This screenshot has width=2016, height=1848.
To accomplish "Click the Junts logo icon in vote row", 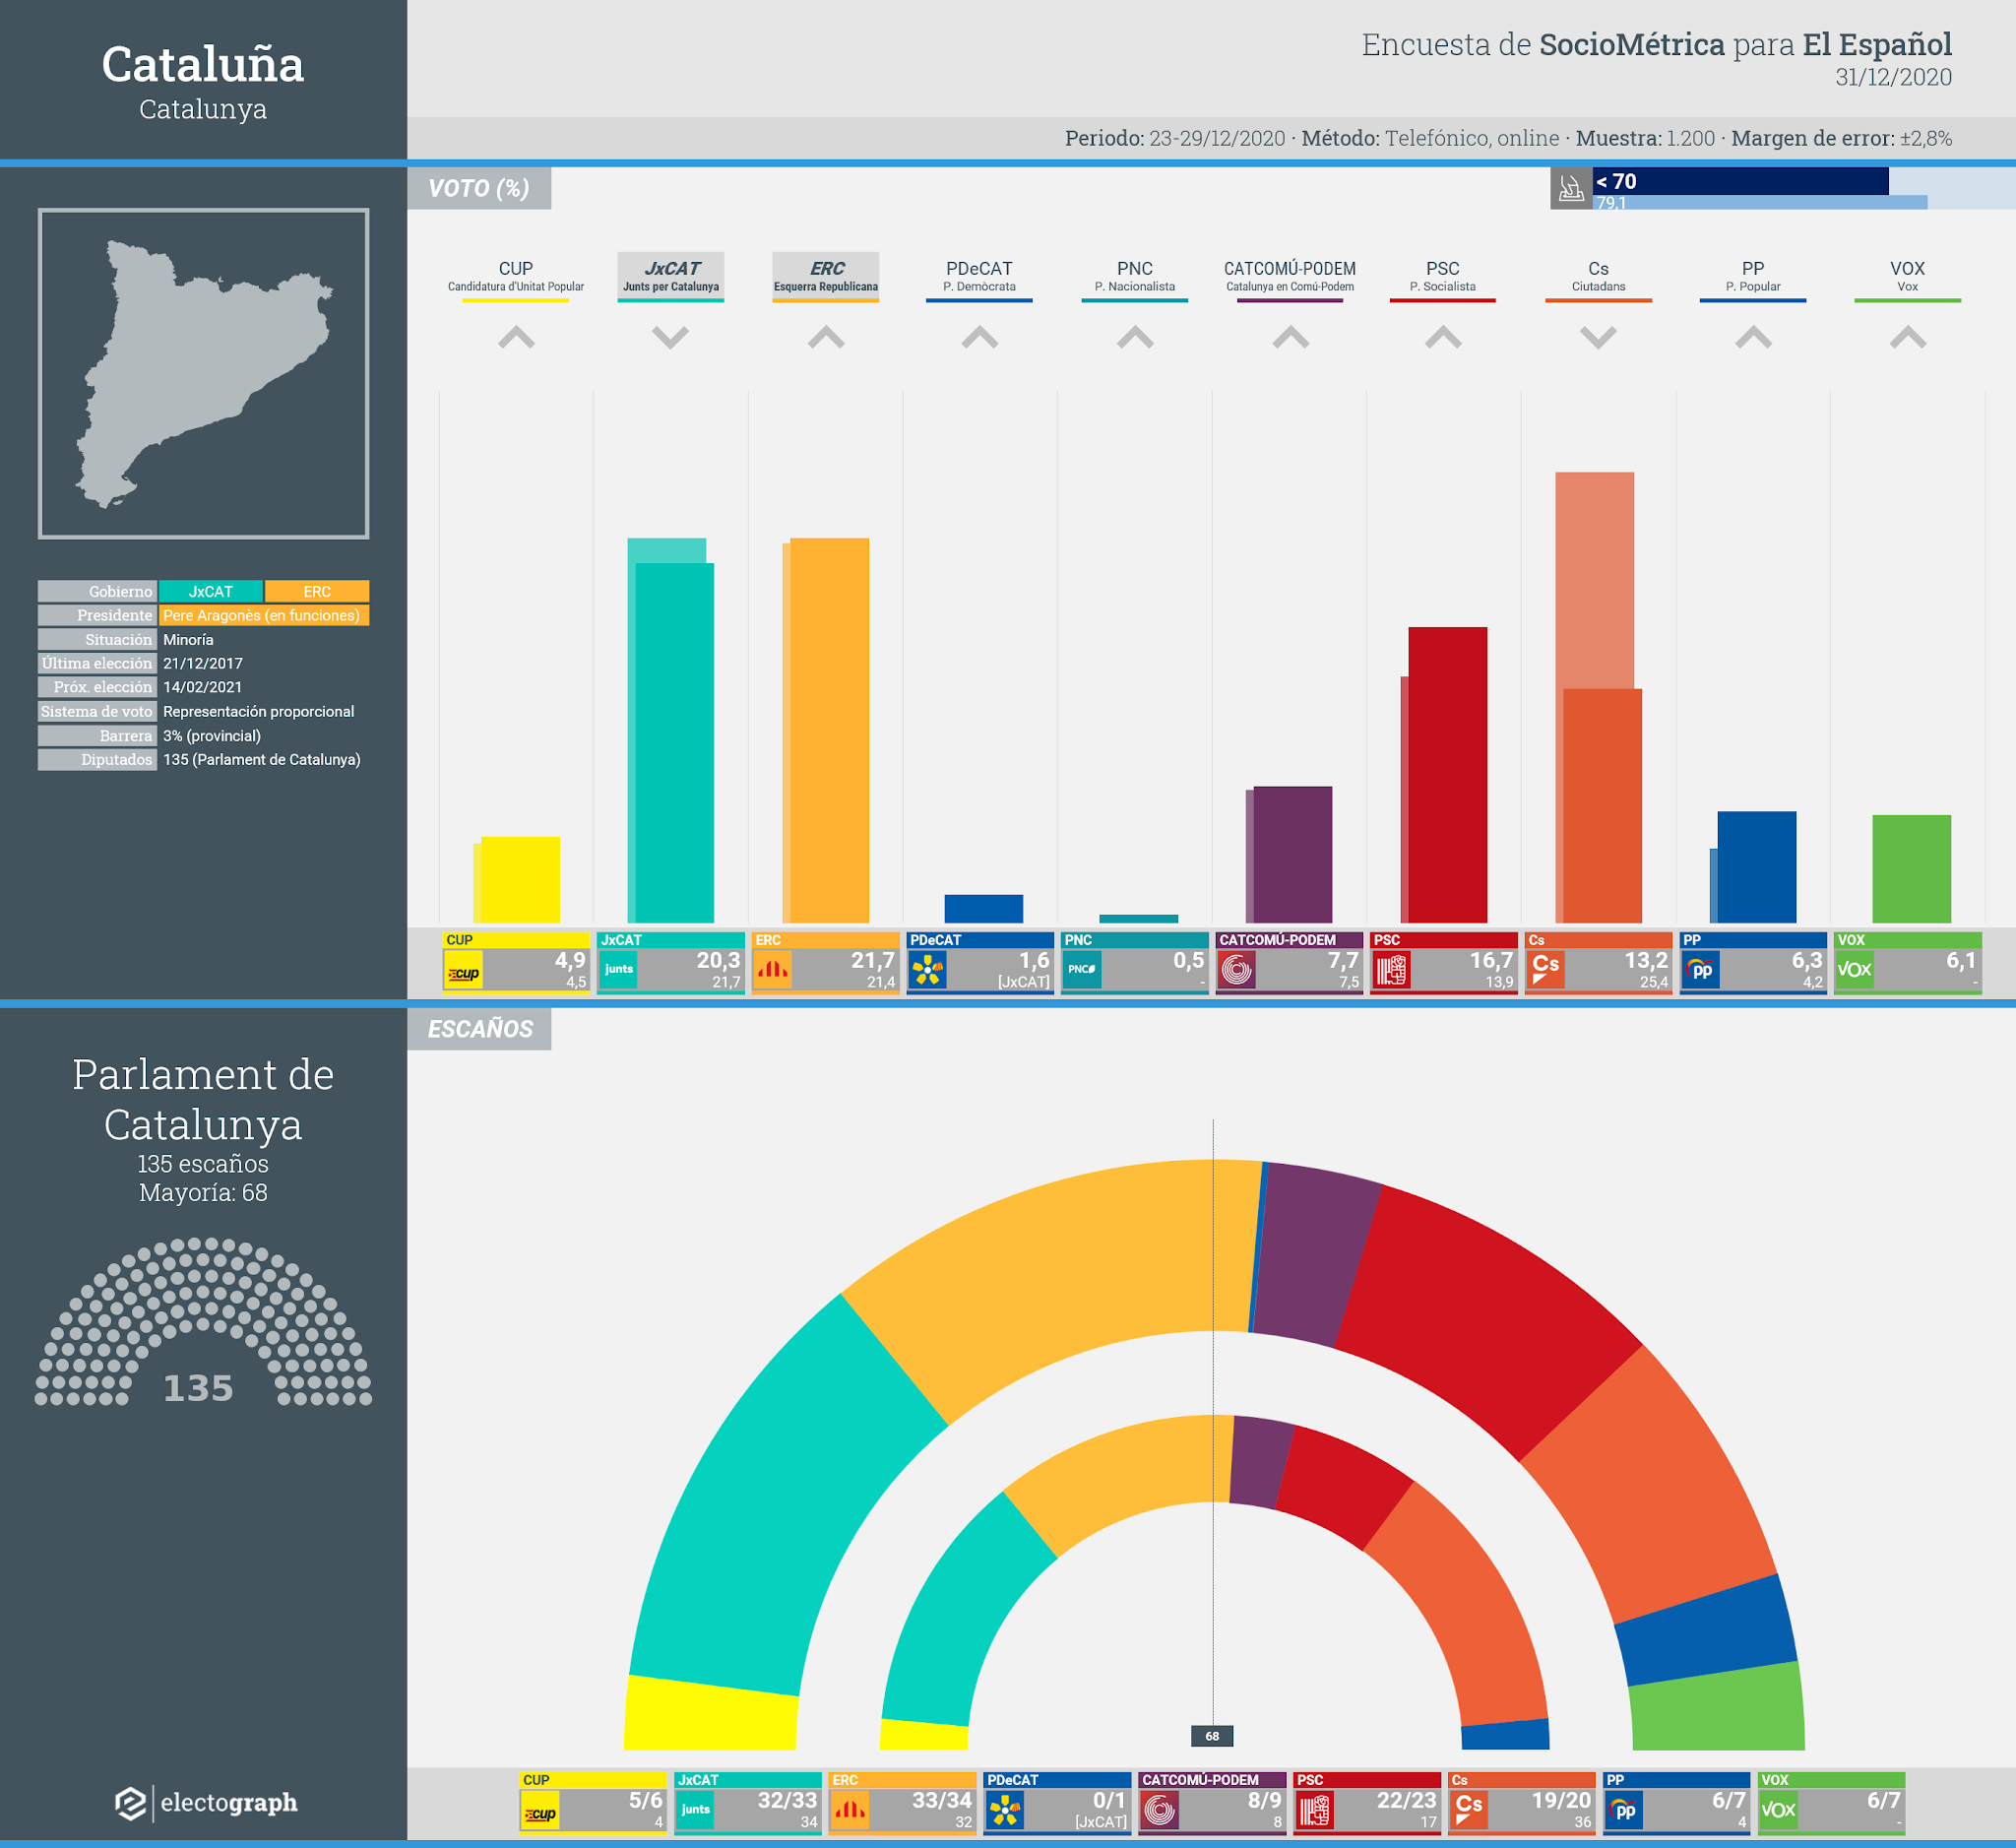I will pyautogui.click(x=618, y=969).
